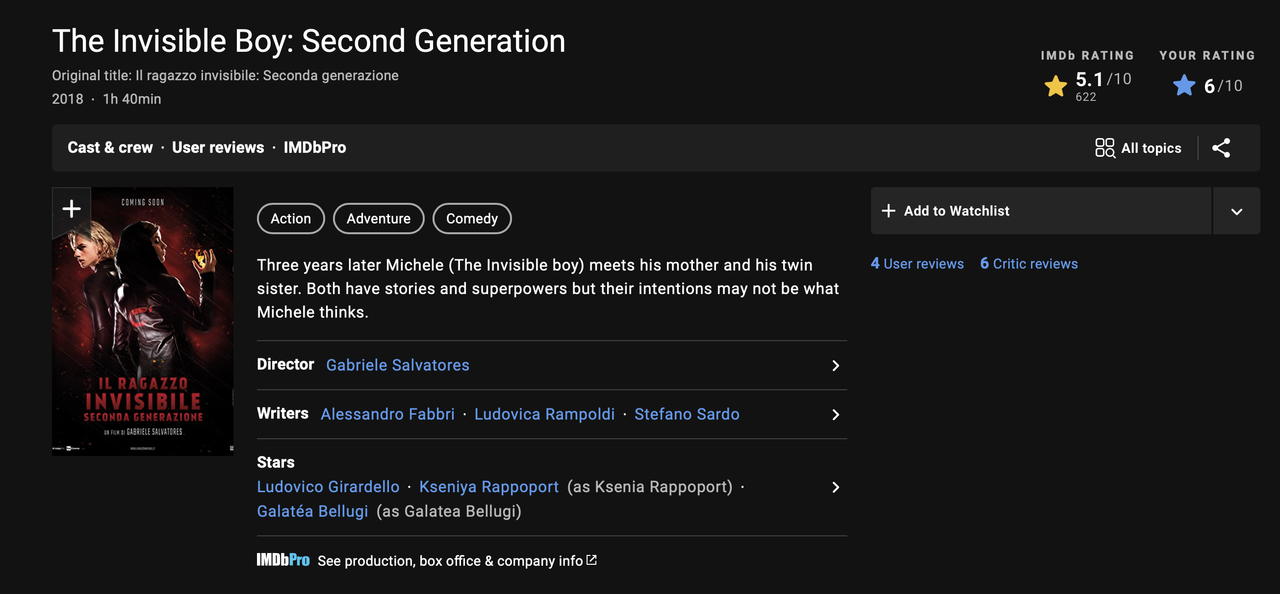This screenshot has width=1280, height=594.
Task: Select the Action genre chip
Action: click(x=291, y=219)
